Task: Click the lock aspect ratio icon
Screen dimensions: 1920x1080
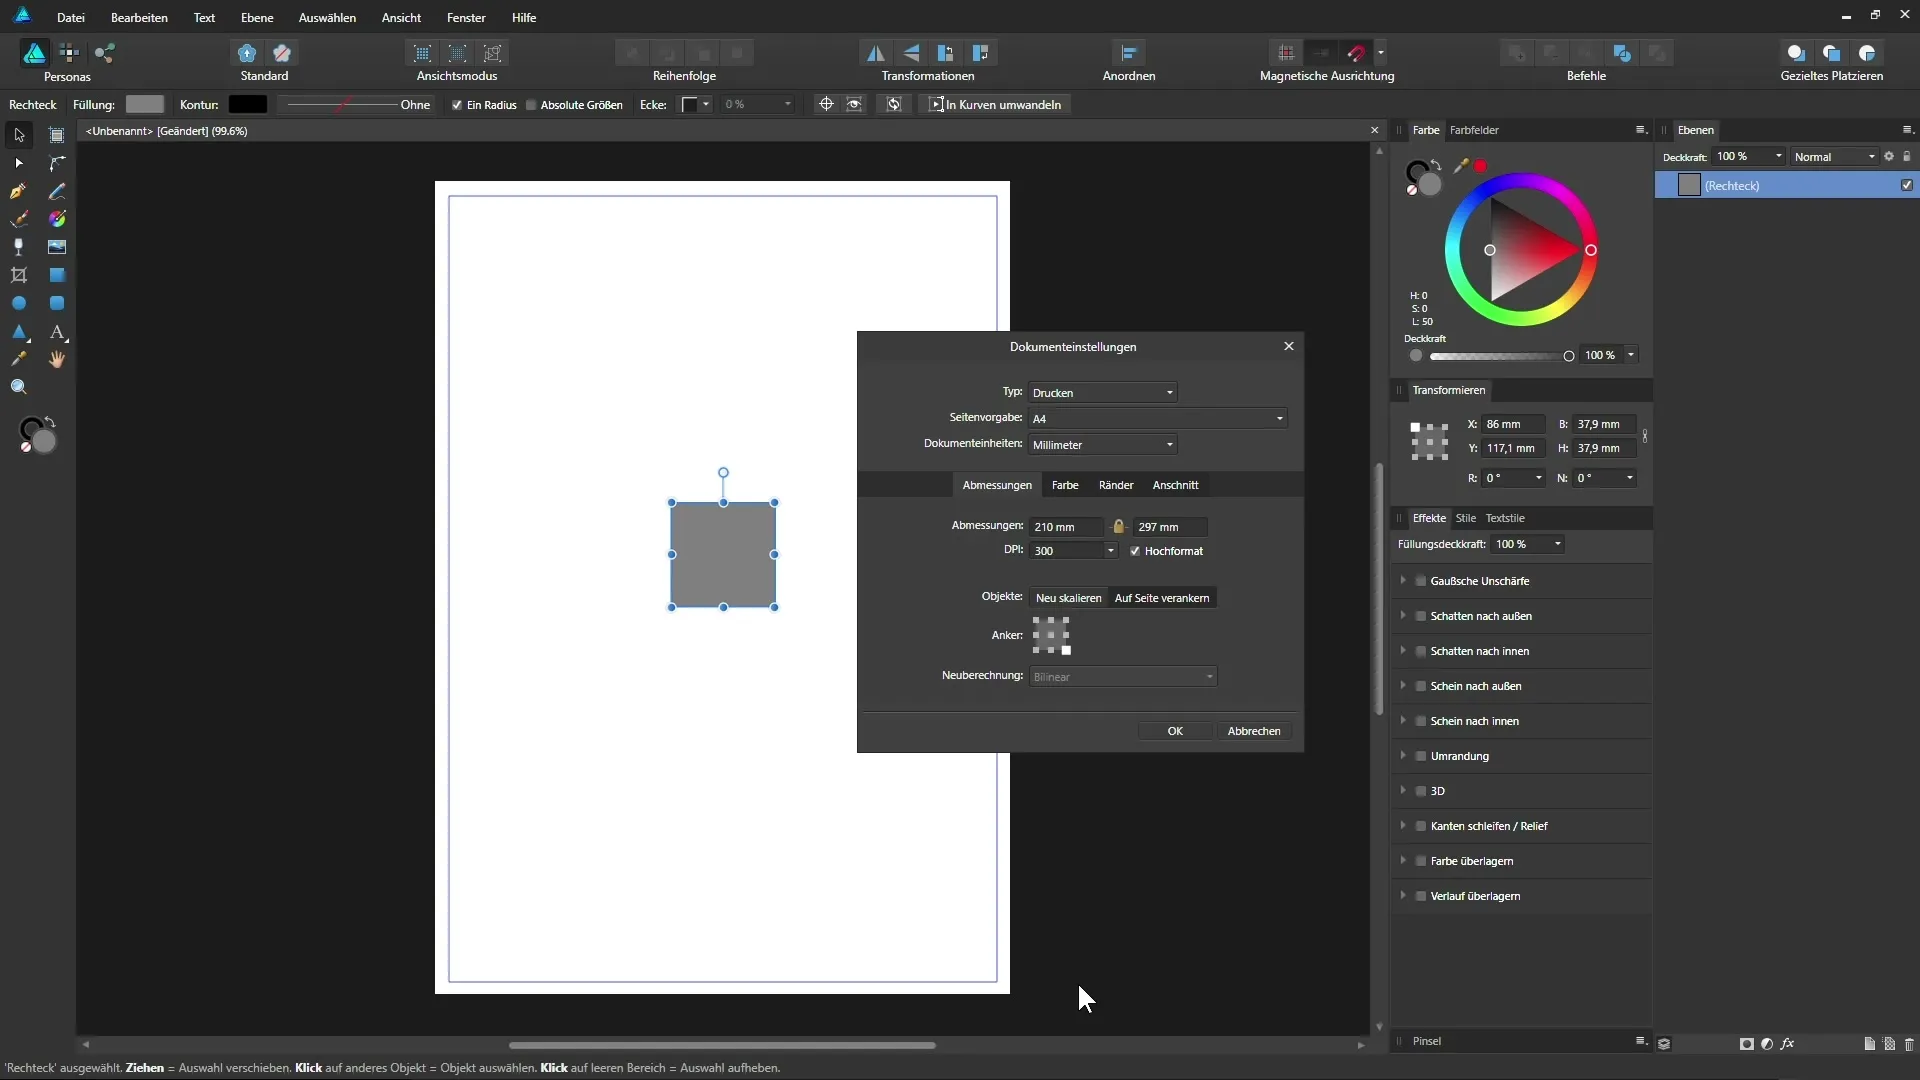Action: 1119,527
